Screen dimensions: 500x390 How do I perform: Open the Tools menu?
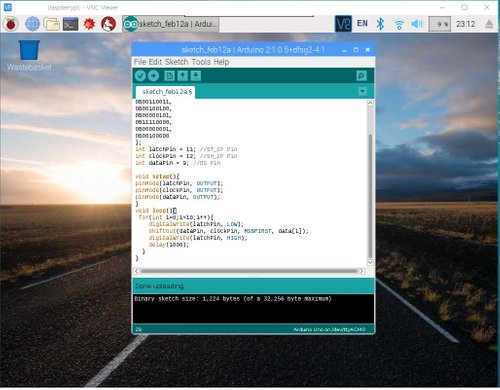pyautogui.click(x=201, y=62)
